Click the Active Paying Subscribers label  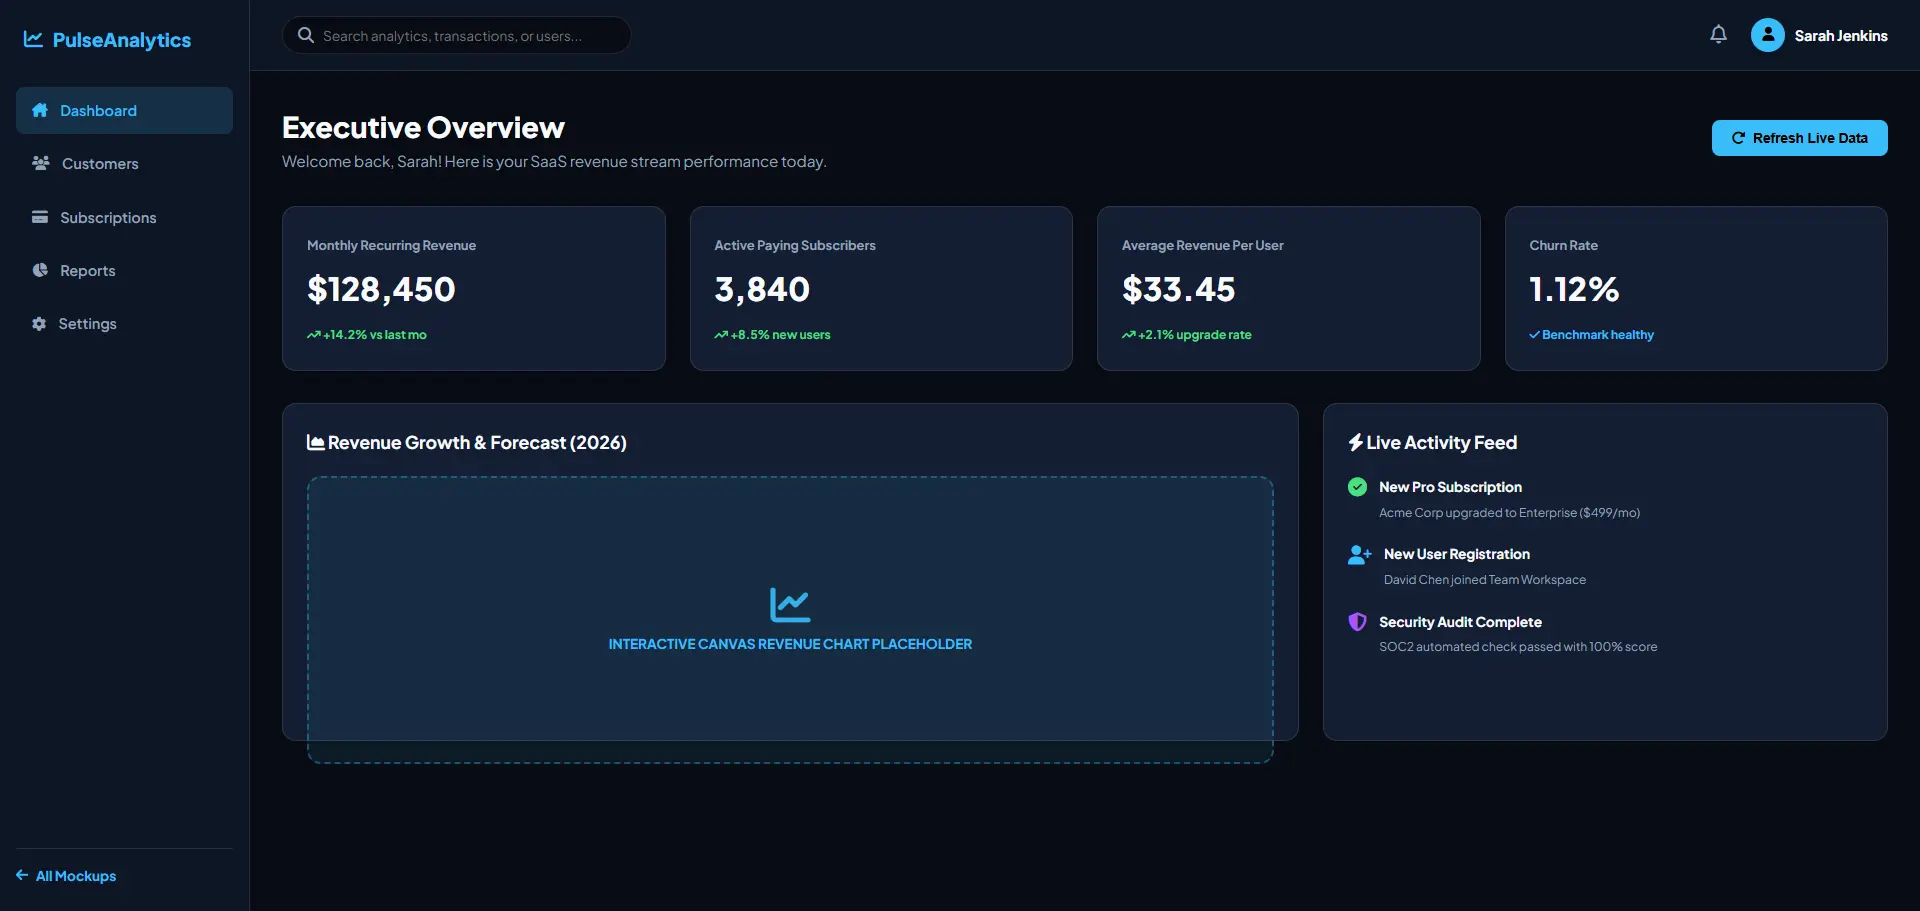tap(795, 245)
